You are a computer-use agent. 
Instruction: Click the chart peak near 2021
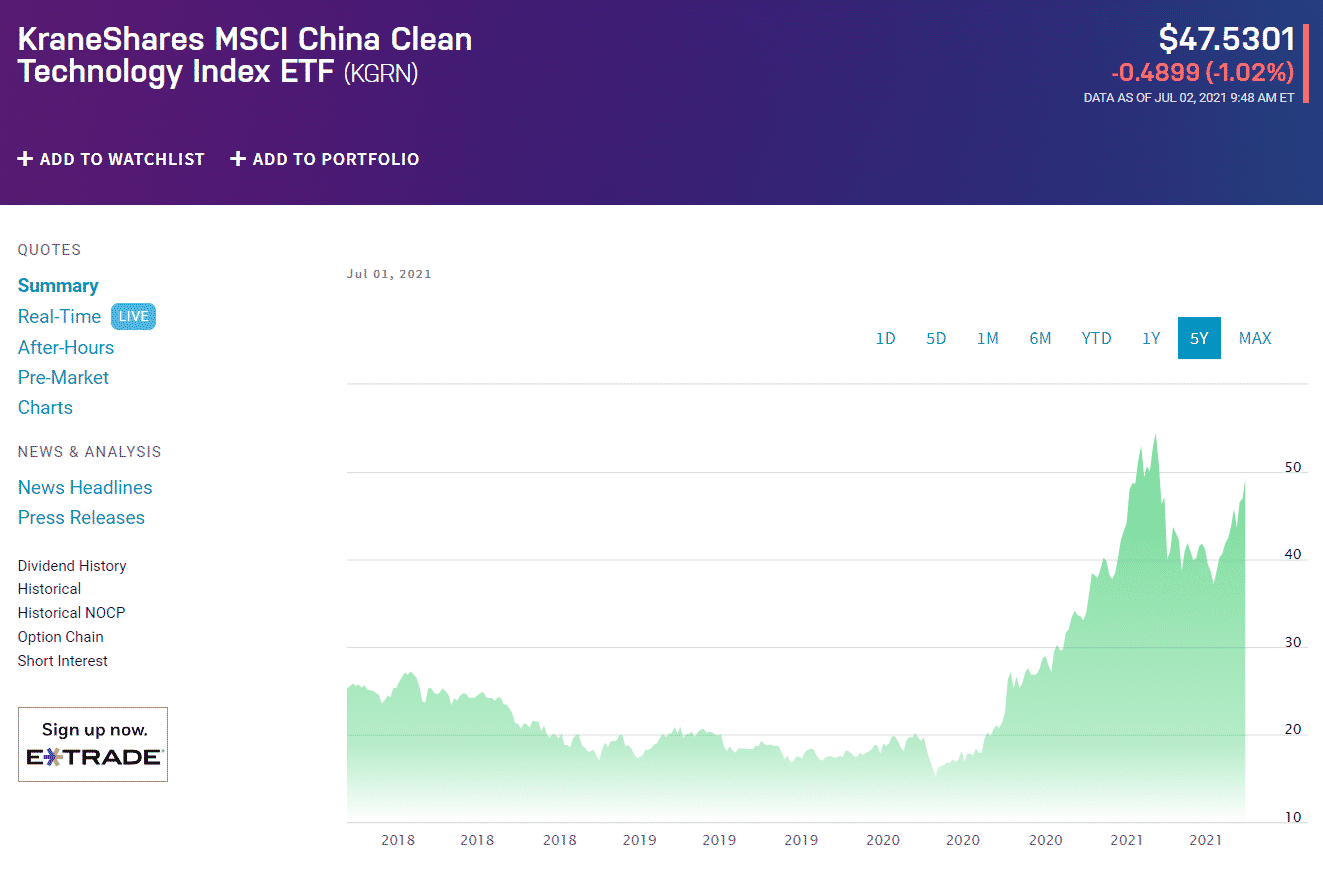pyautogui.click(x=1155, y=436)
